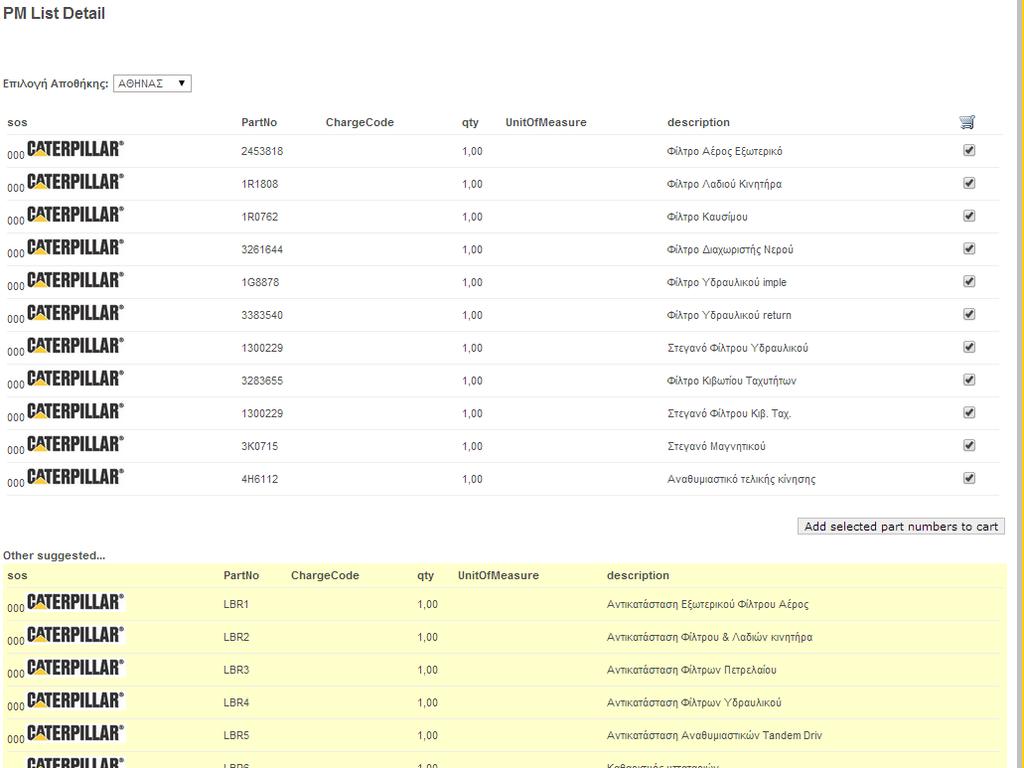The height and width of the screenshot is (768, 1024).
Task: Select part number 3261644
Action: pos(262,249)
